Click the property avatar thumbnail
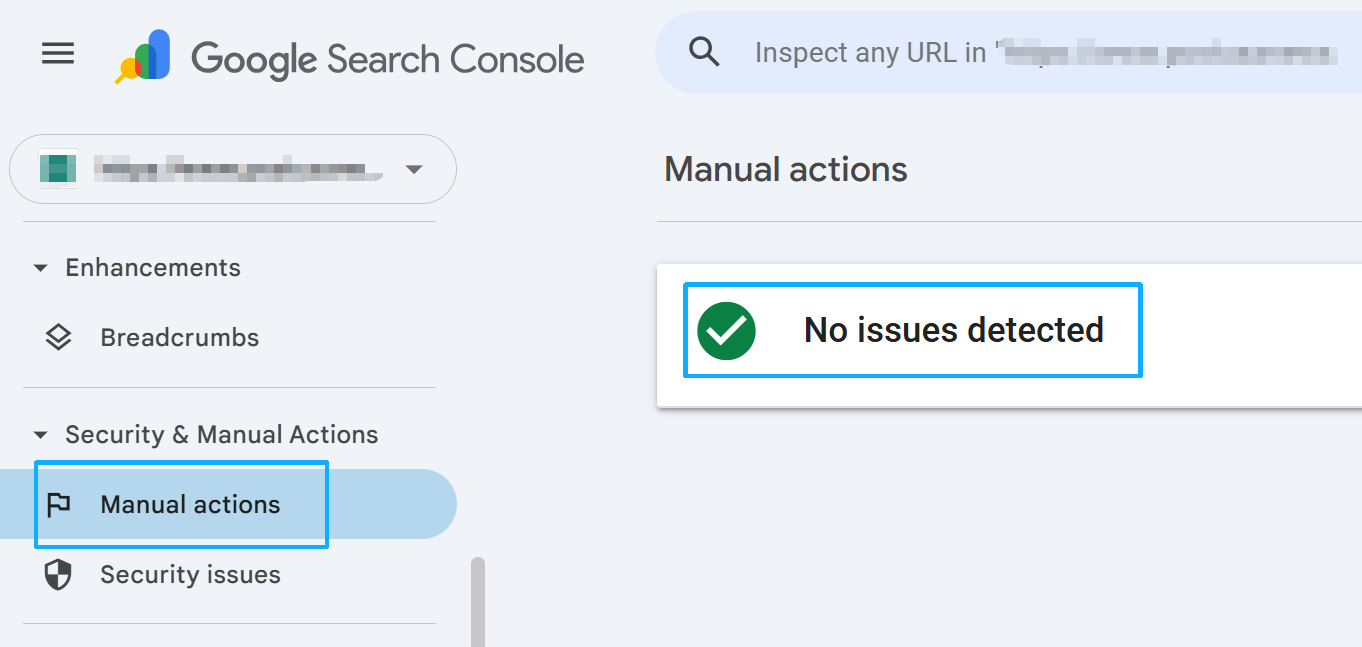 (58, 169)
